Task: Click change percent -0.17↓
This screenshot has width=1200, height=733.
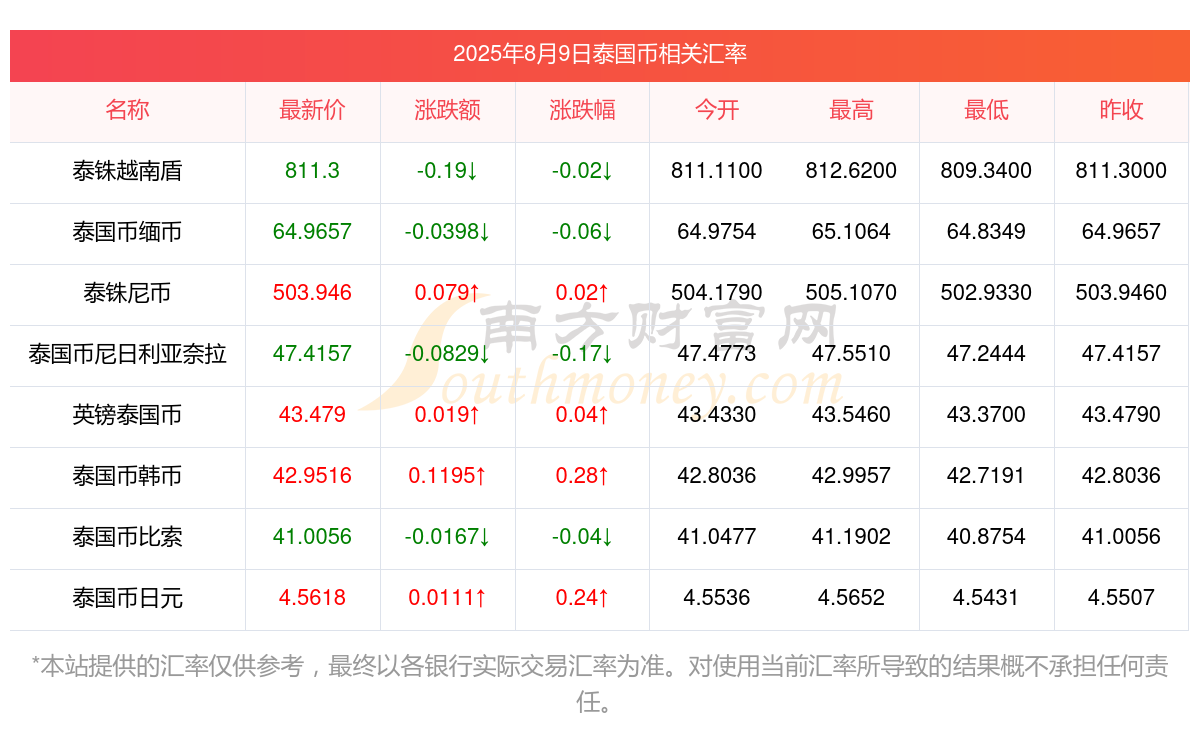Action: (x=582, y=354)
